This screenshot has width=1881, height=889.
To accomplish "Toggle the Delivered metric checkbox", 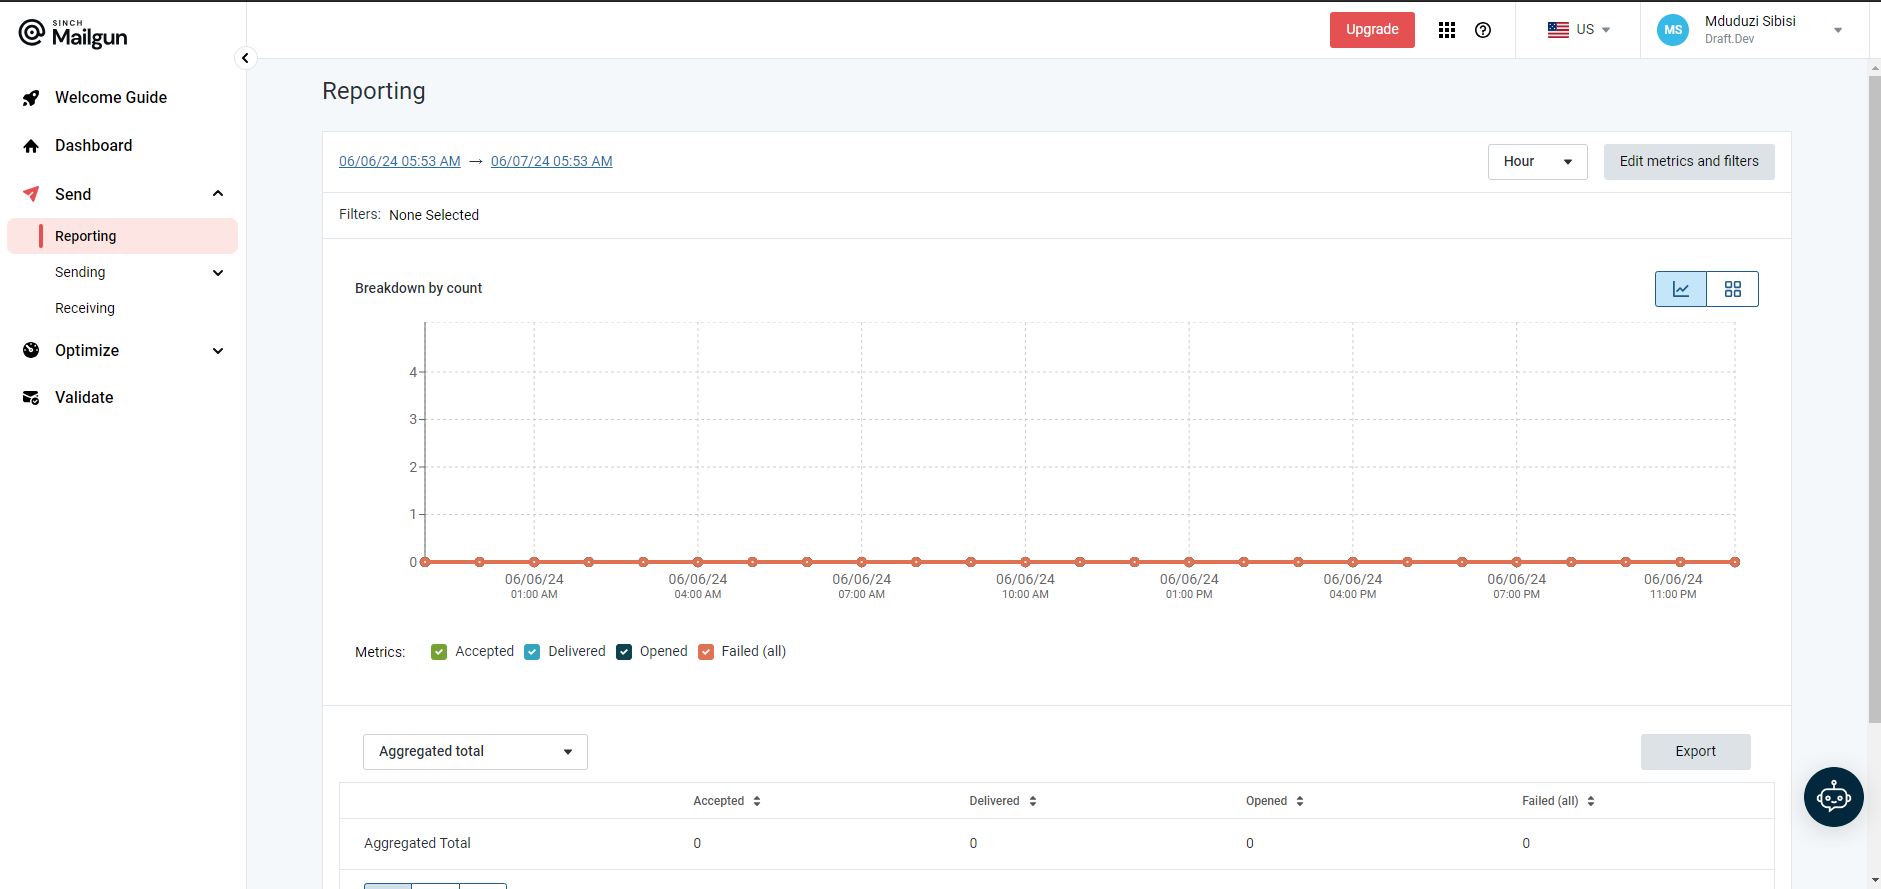I will coord(532,652).
